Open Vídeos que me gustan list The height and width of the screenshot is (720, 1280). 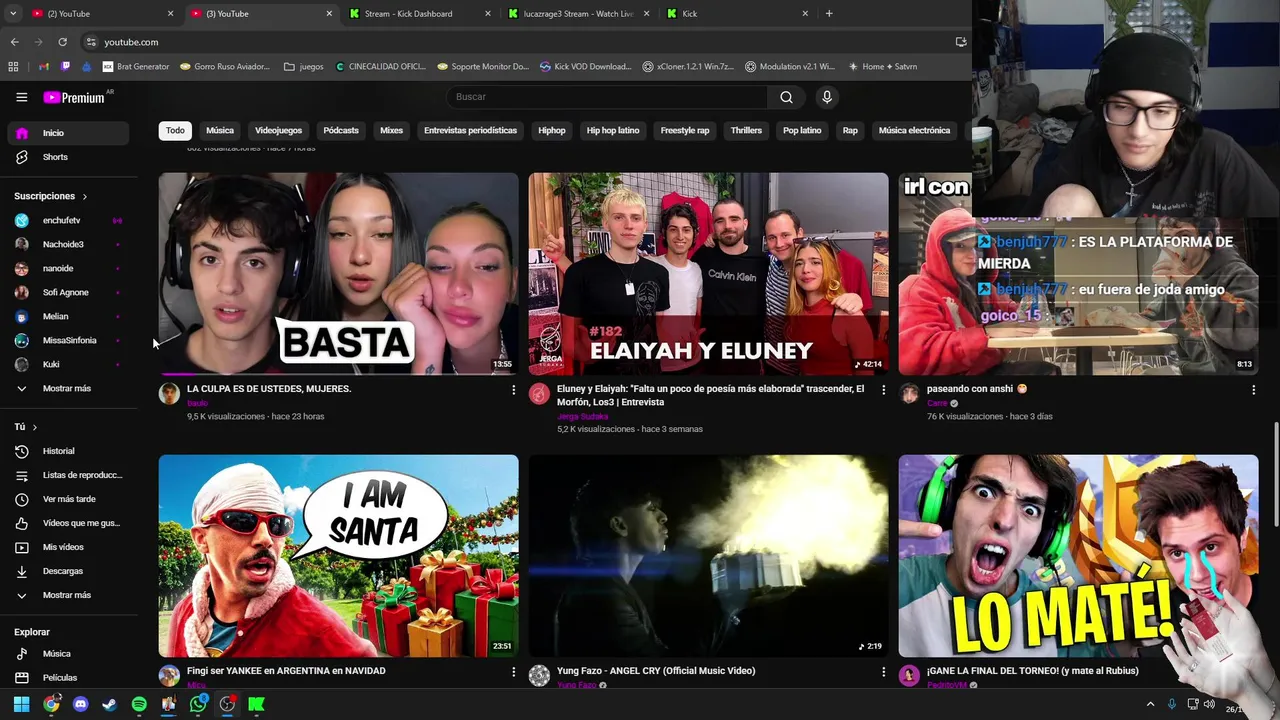pyautogui.click(x=68, y=523)
